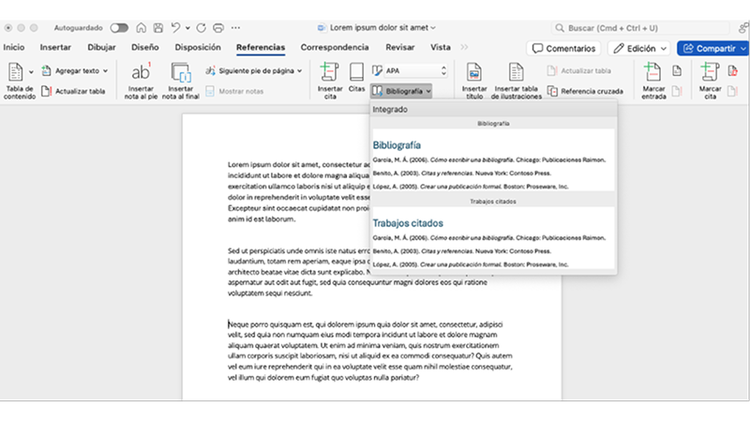Click insert table of authorities icon
The image size is (750, 422).
(732, 71)
